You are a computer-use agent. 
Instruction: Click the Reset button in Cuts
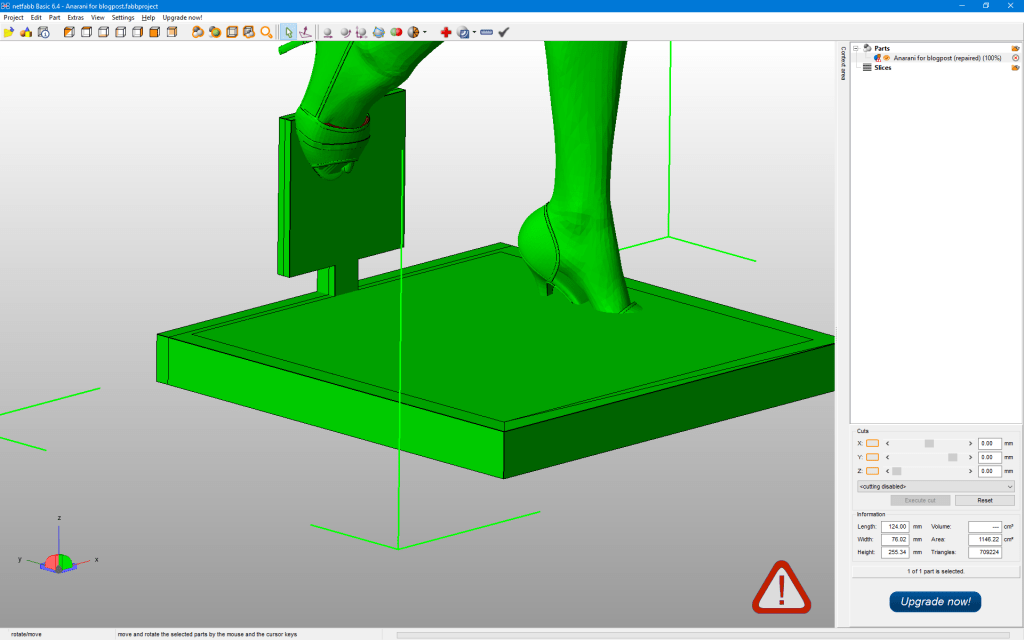tap(984, 500)
